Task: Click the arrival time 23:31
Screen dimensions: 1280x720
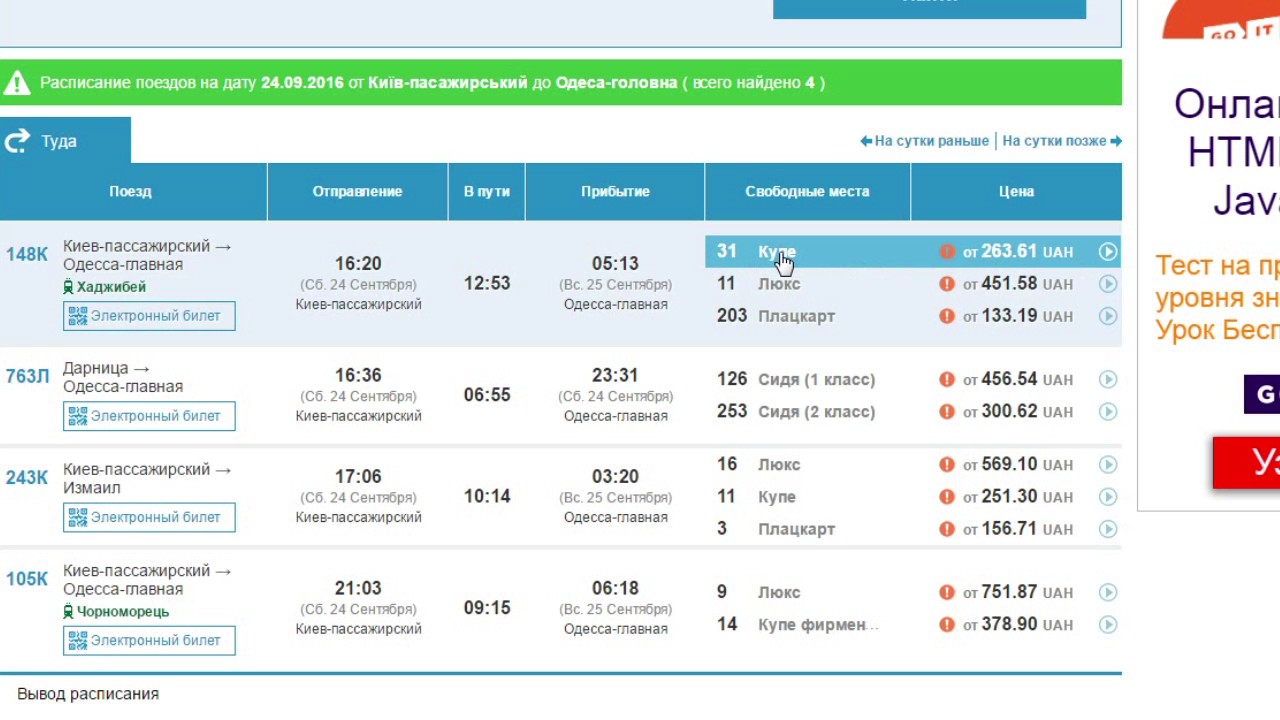Action: click(615, 376)
